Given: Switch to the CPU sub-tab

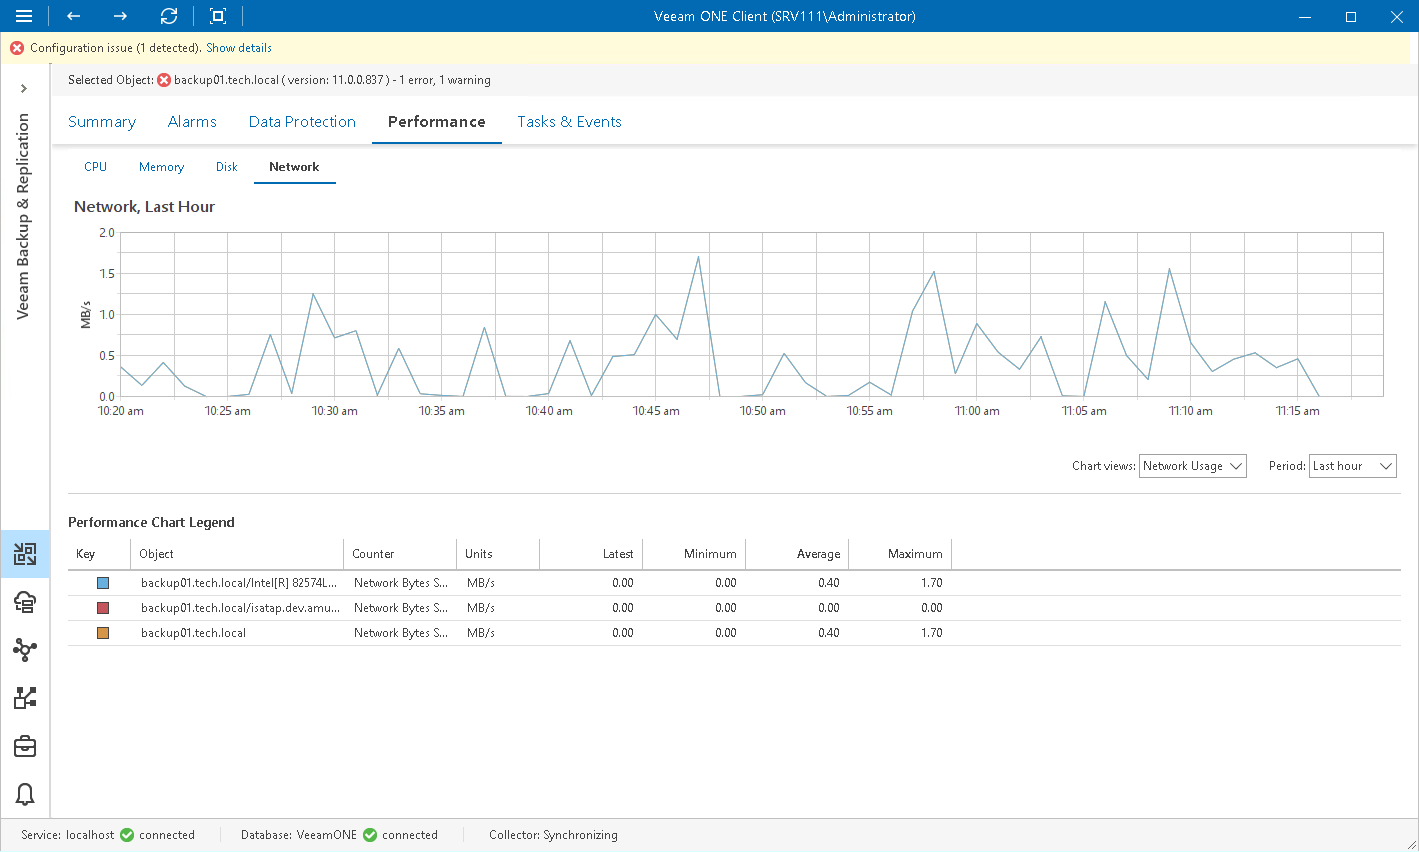Looking at the screenshot, I should [x=95, y=167].
